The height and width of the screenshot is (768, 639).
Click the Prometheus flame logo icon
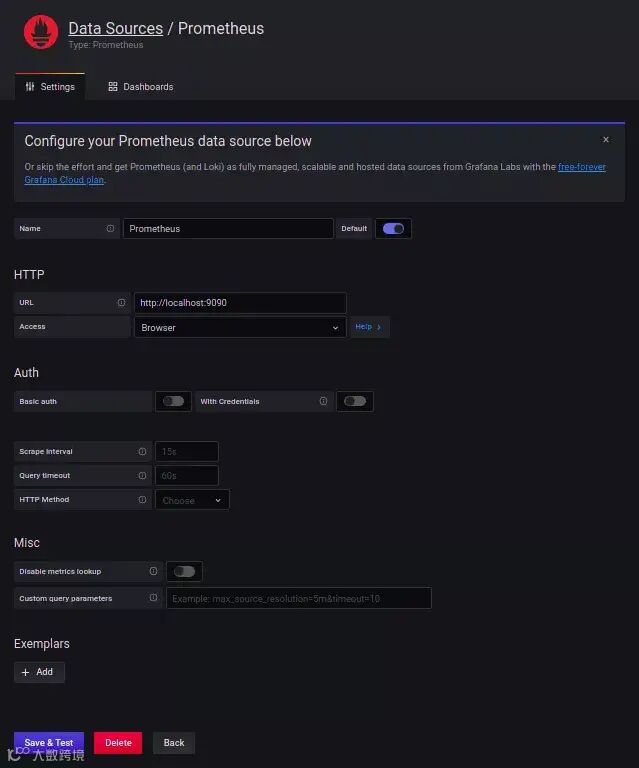pos(41,32)
